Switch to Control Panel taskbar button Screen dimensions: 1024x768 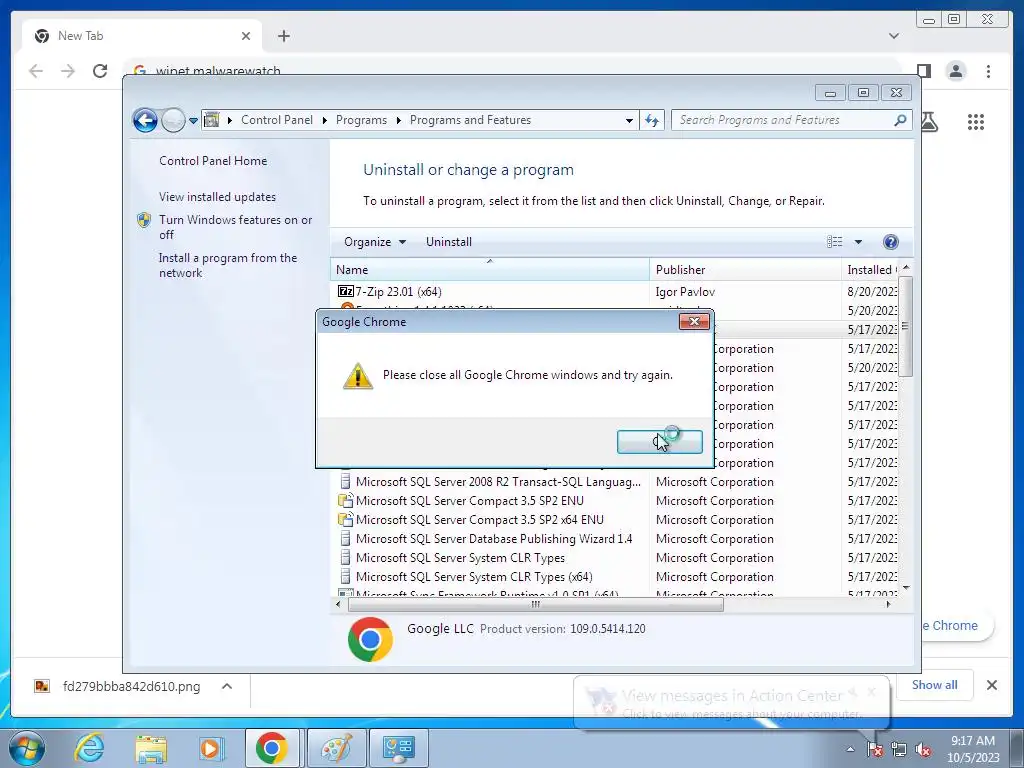(399, 748)
